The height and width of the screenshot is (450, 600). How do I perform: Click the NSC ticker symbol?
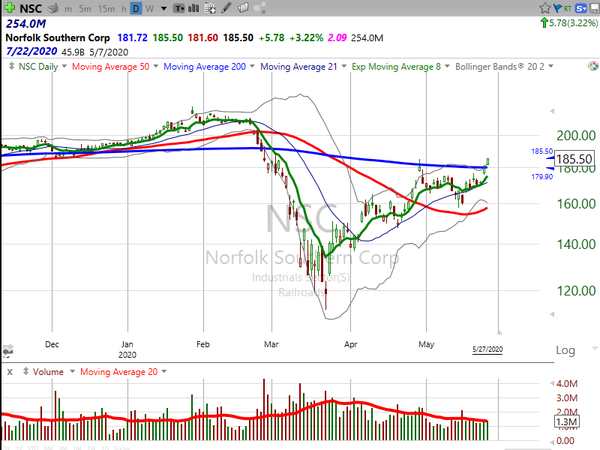(x=29, y=7)
